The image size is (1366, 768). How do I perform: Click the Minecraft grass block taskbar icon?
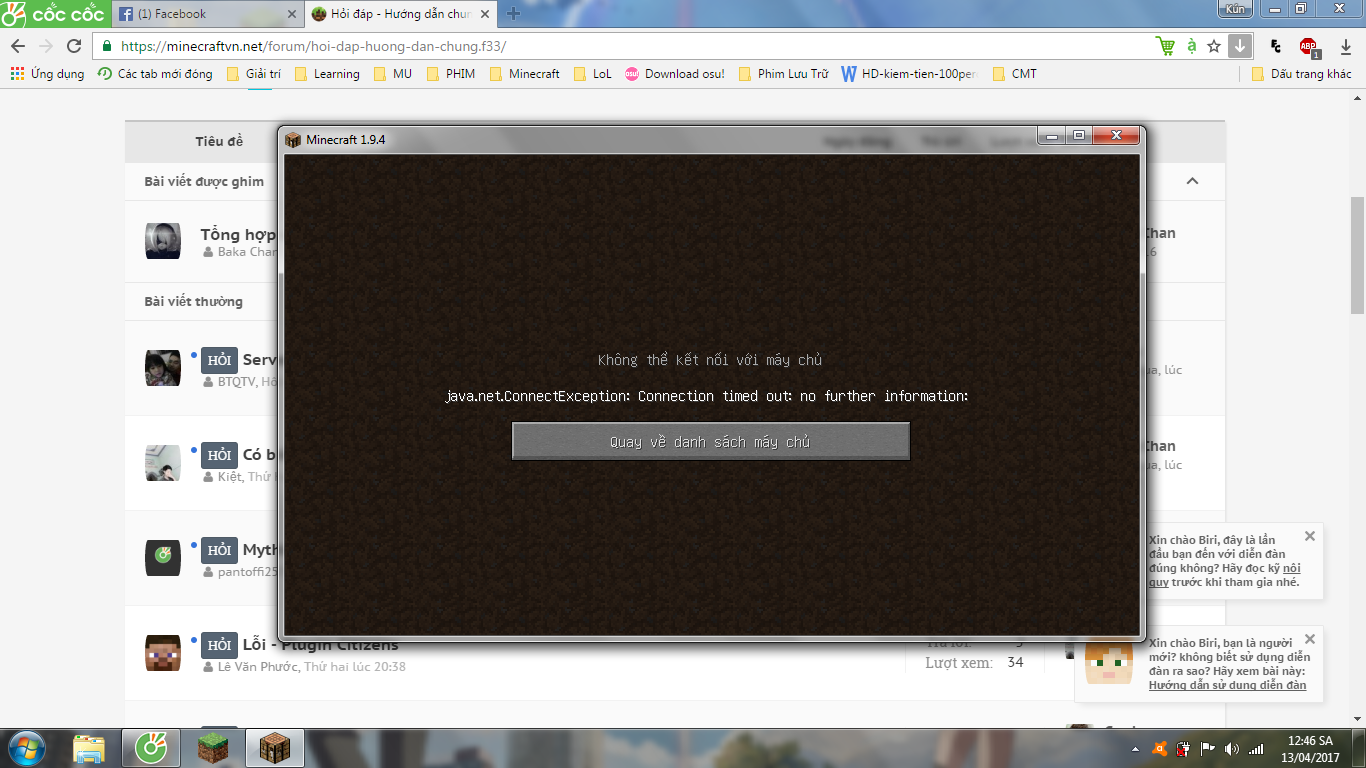tap(212, 748)
